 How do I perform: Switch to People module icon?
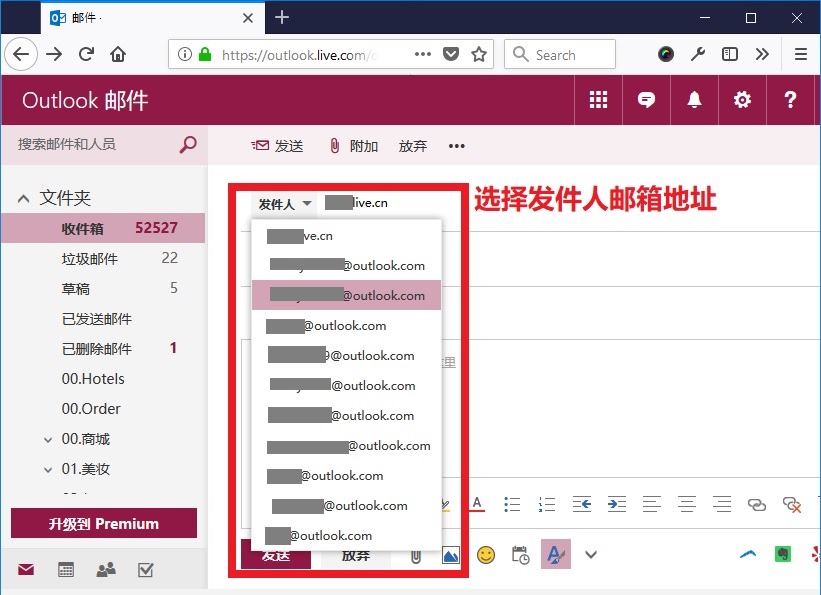click(106, 569)
